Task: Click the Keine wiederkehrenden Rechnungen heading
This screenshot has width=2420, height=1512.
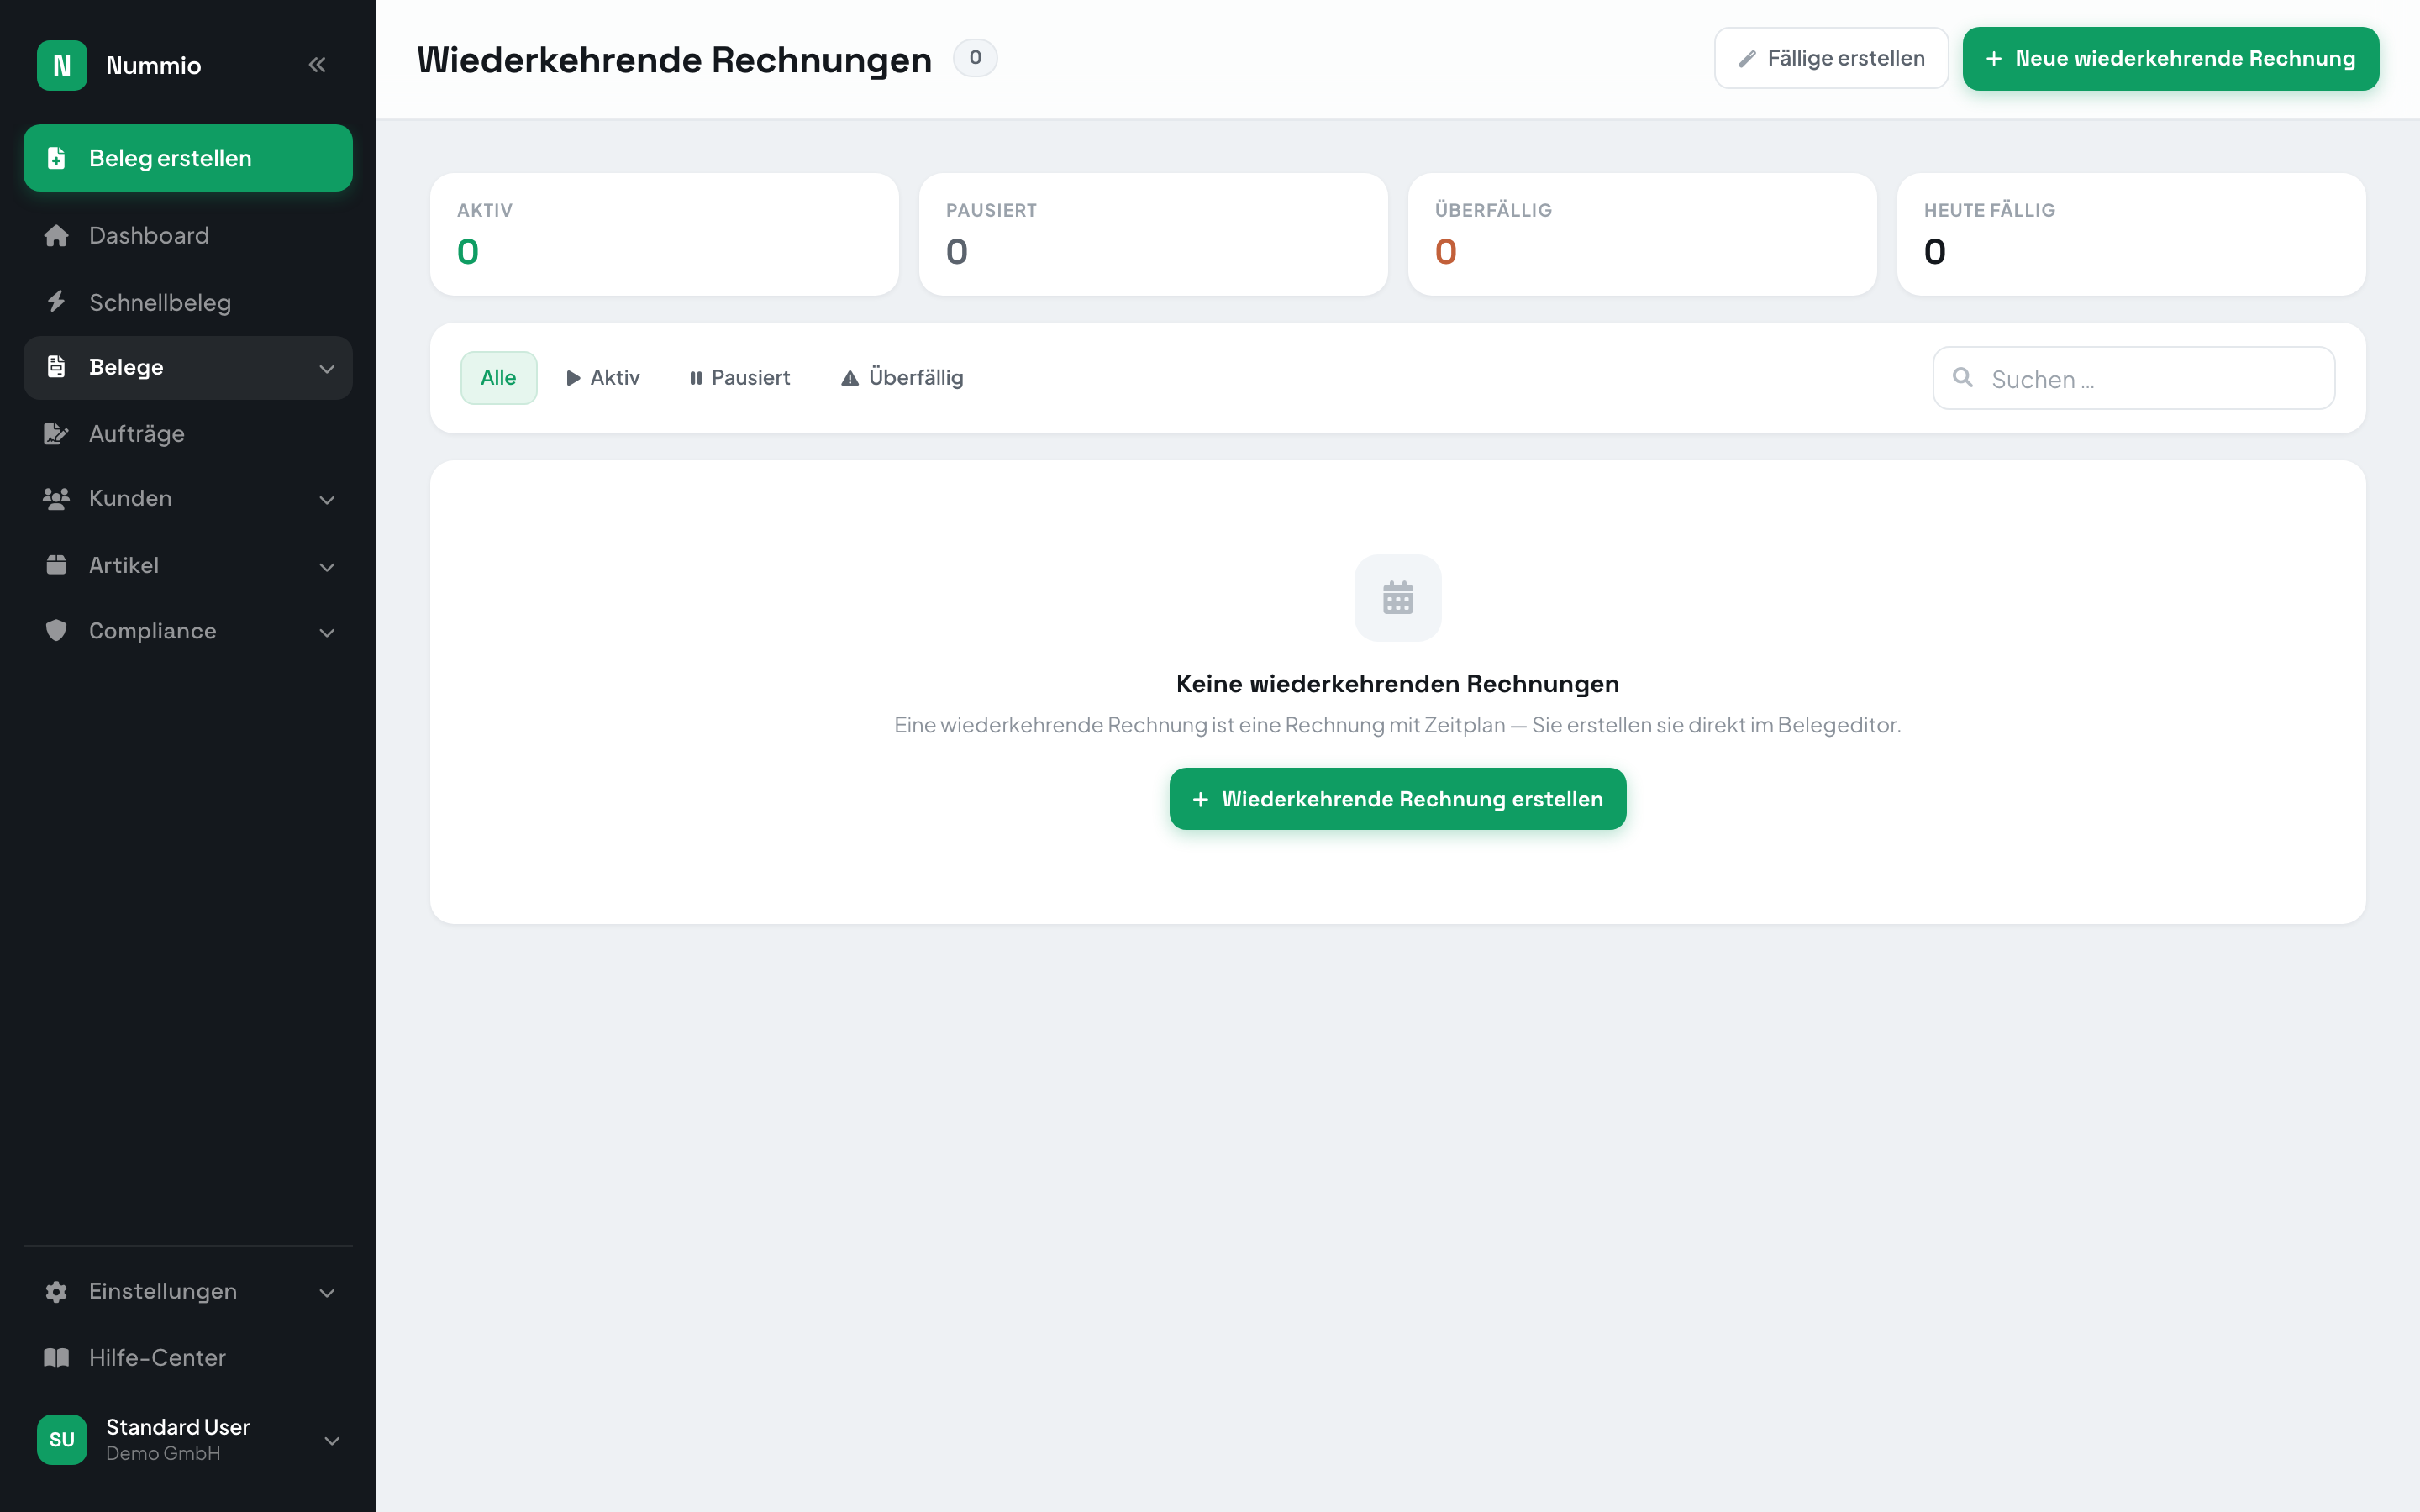Action: click(1398, 684)
